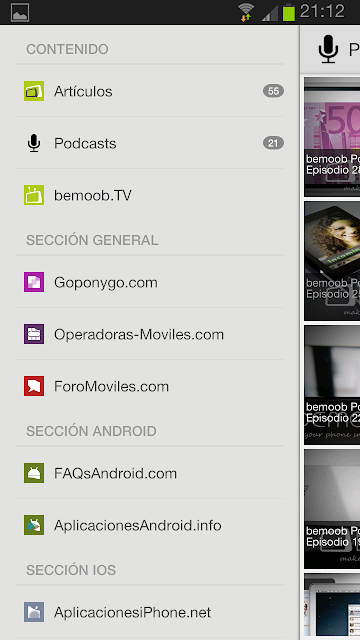Tap the microphone icon beside Podcasts
This screenshot has width=360, height=640.
(34, 143)
